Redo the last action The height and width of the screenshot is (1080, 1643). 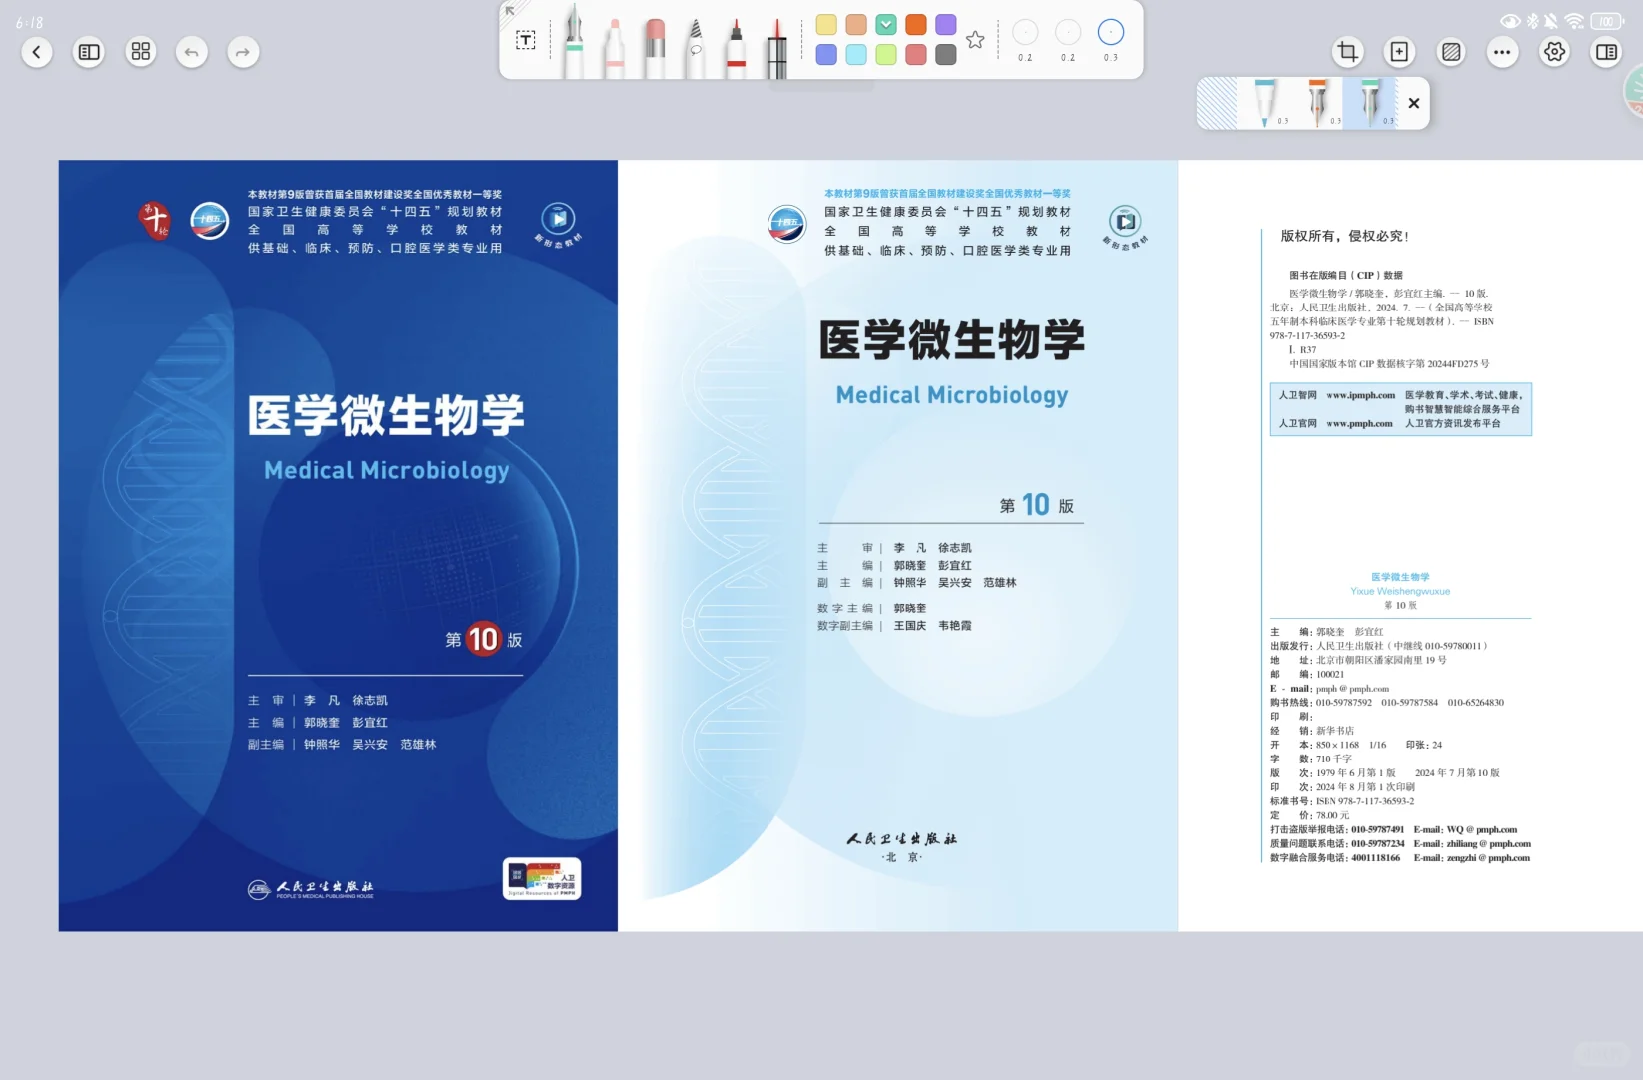point(243,52)
